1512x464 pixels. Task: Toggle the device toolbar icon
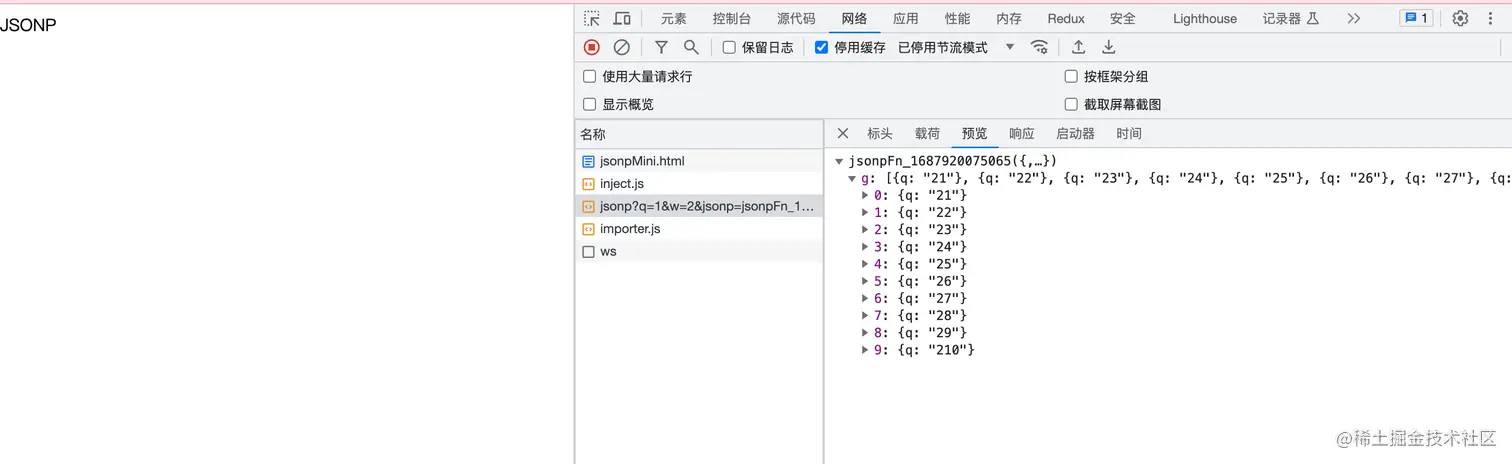click(x=622, y=18)
